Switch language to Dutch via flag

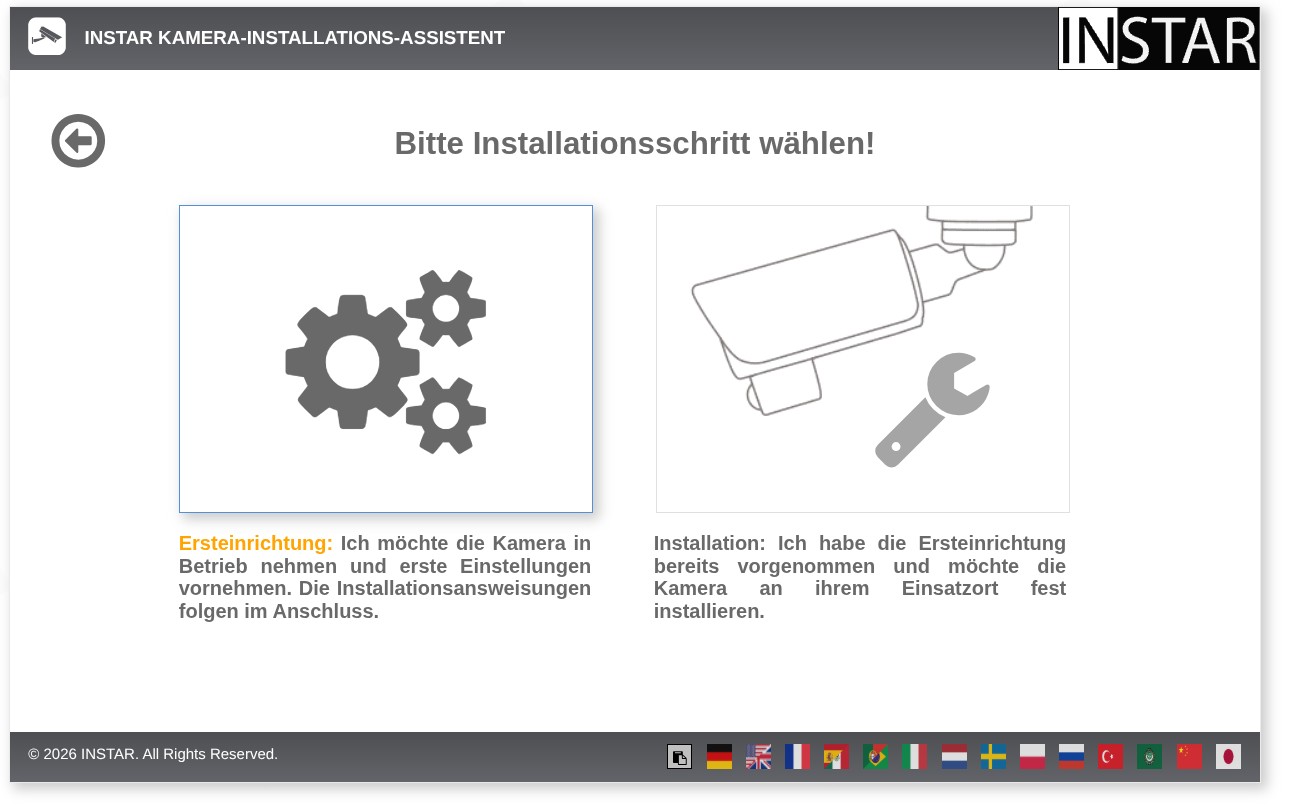click(x=954, y=757)
